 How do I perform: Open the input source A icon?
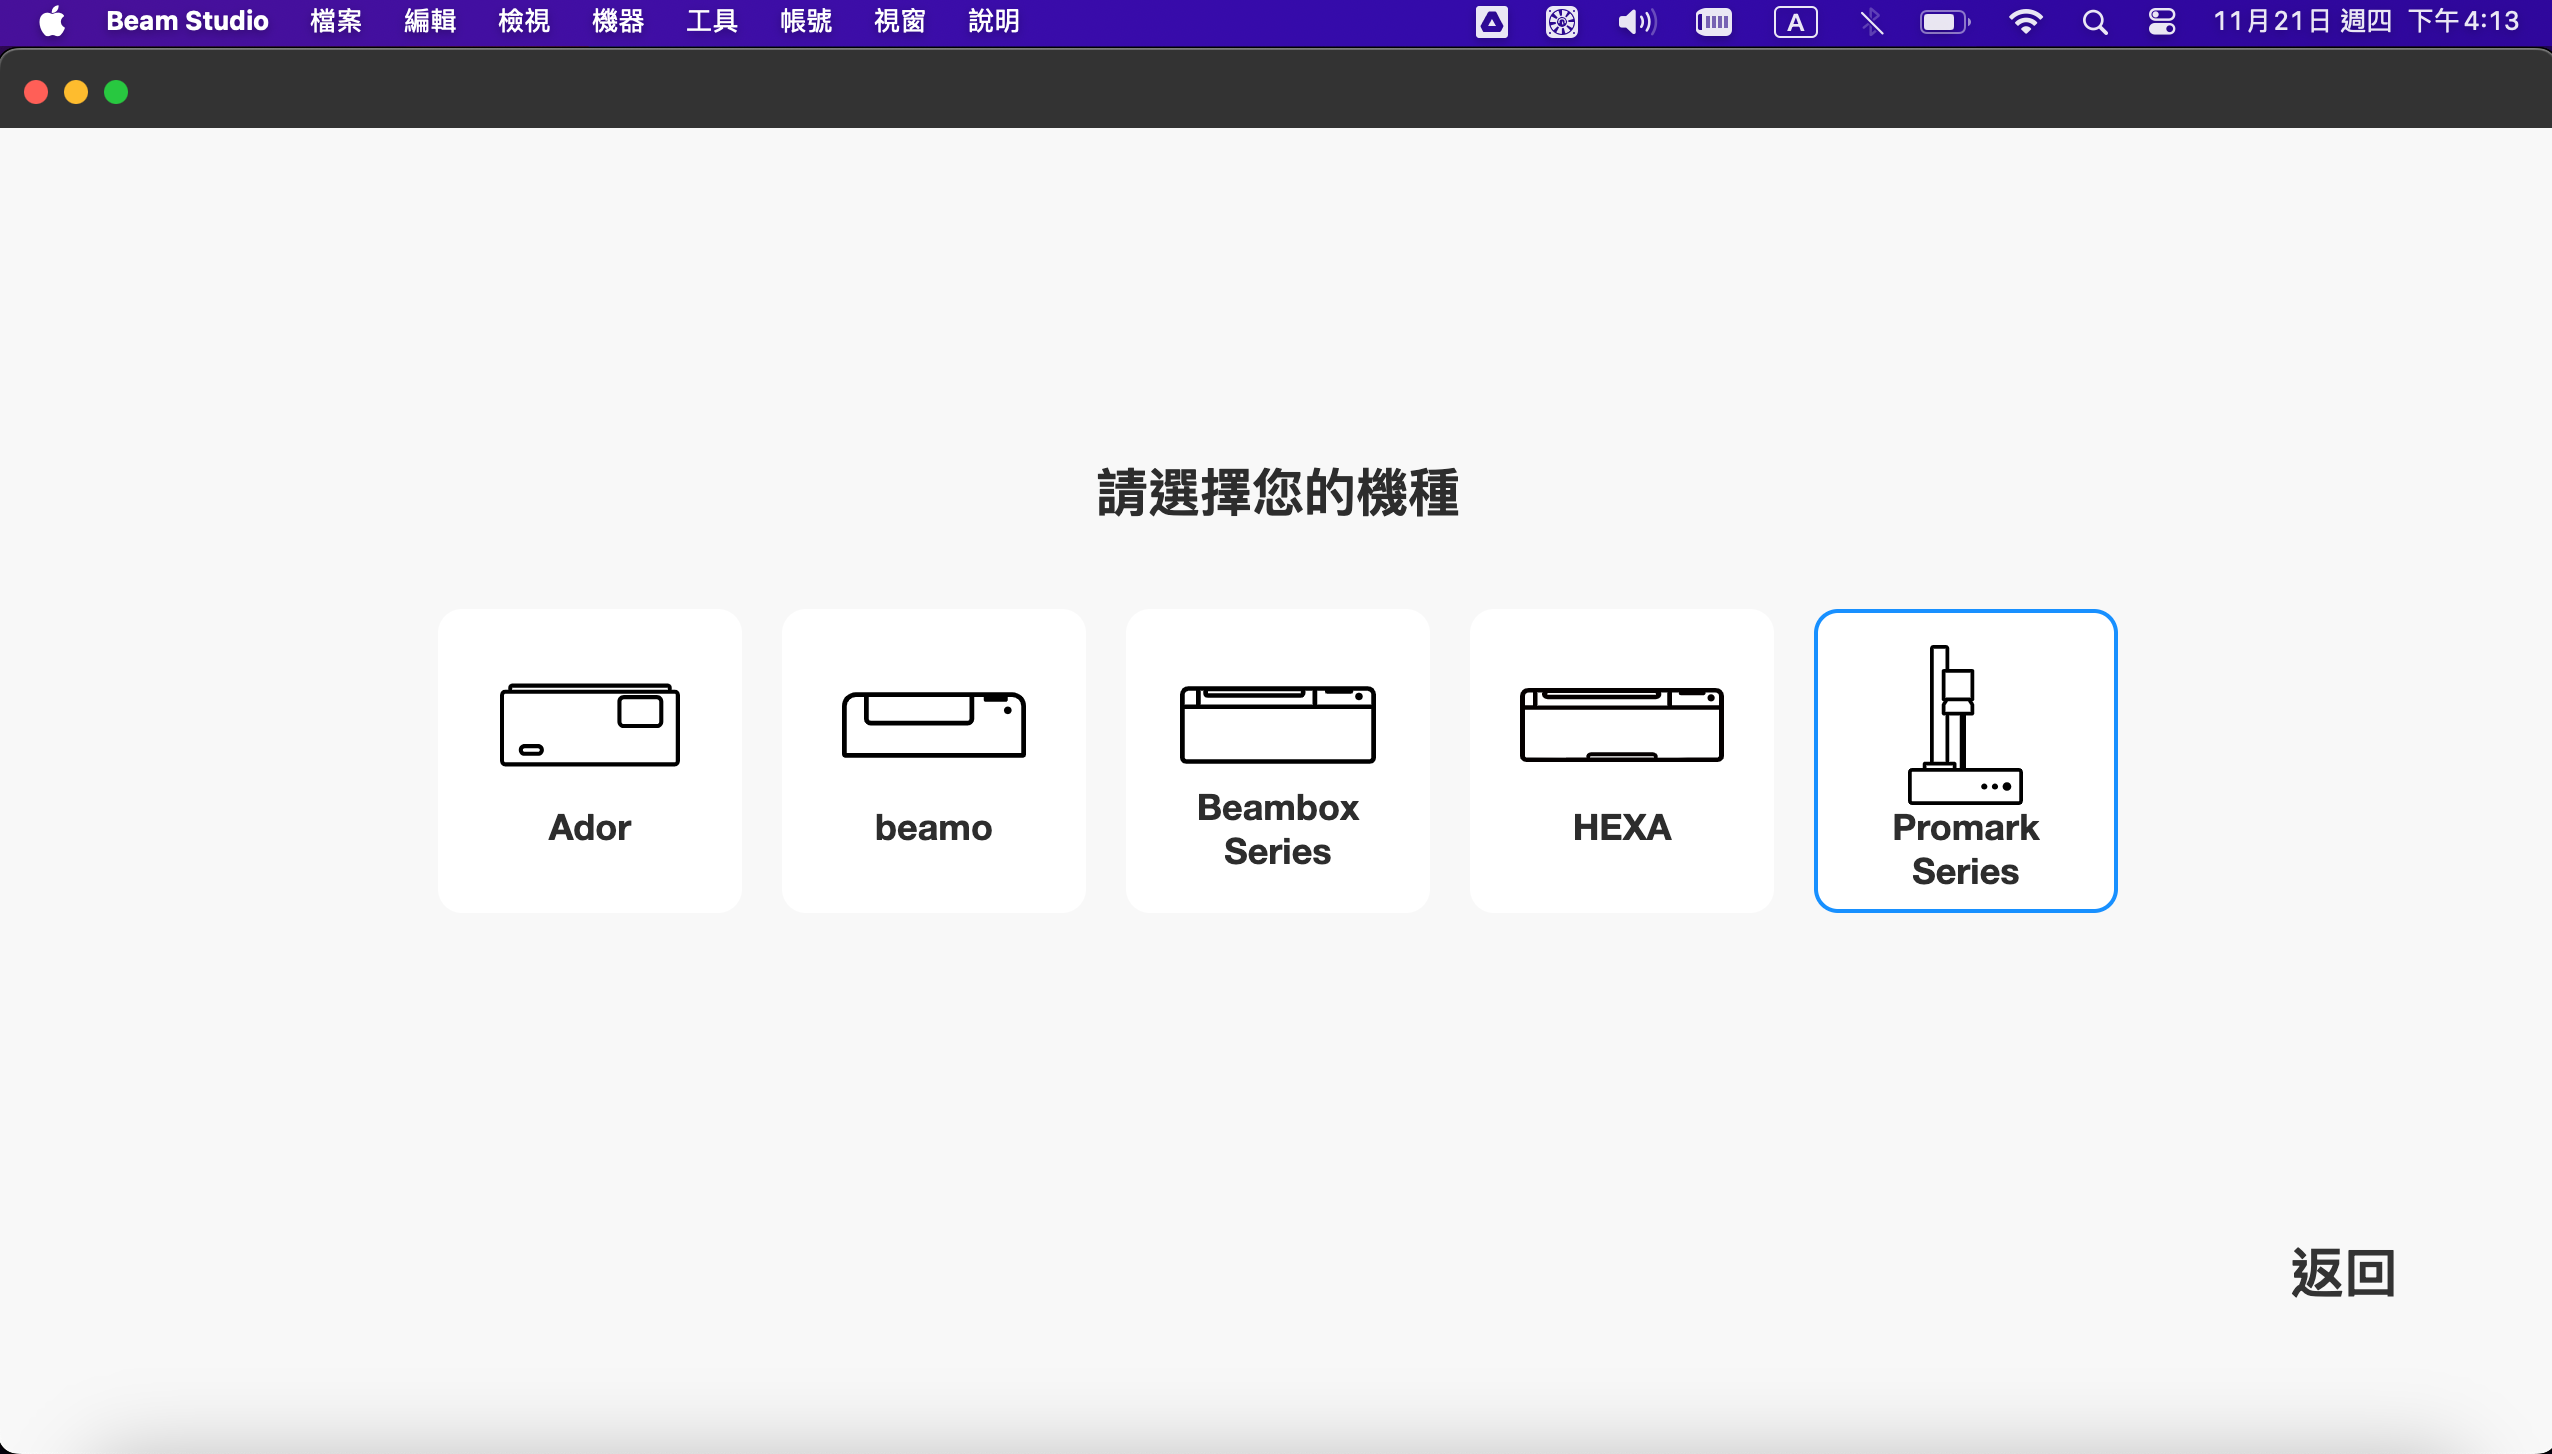[x=1796, y=21]
